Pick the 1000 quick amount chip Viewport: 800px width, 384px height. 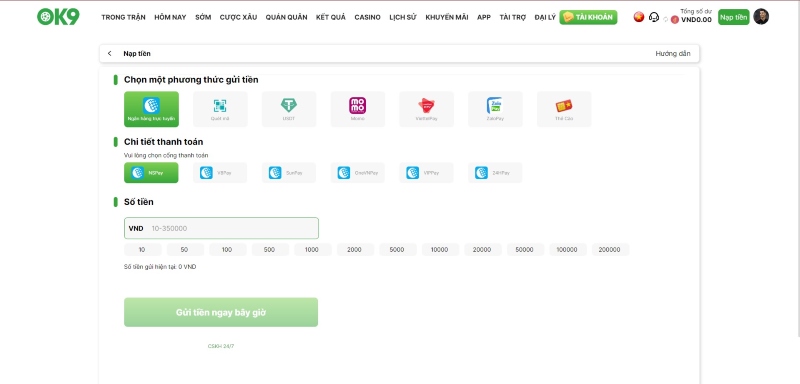click(313, 250)
